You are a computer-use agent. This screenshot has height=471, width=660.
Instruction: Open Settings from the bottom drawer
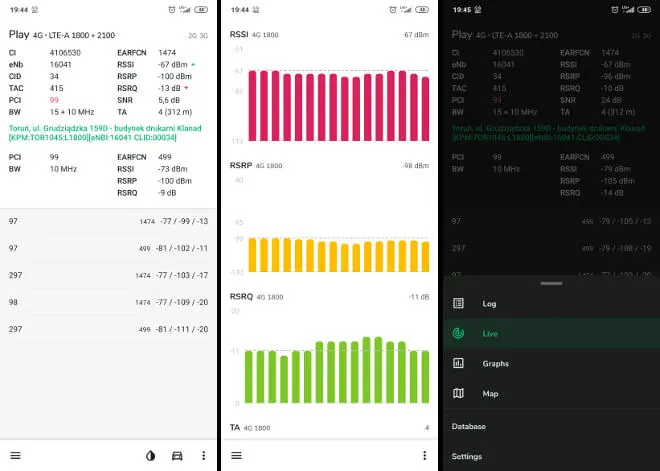point(466,456)
